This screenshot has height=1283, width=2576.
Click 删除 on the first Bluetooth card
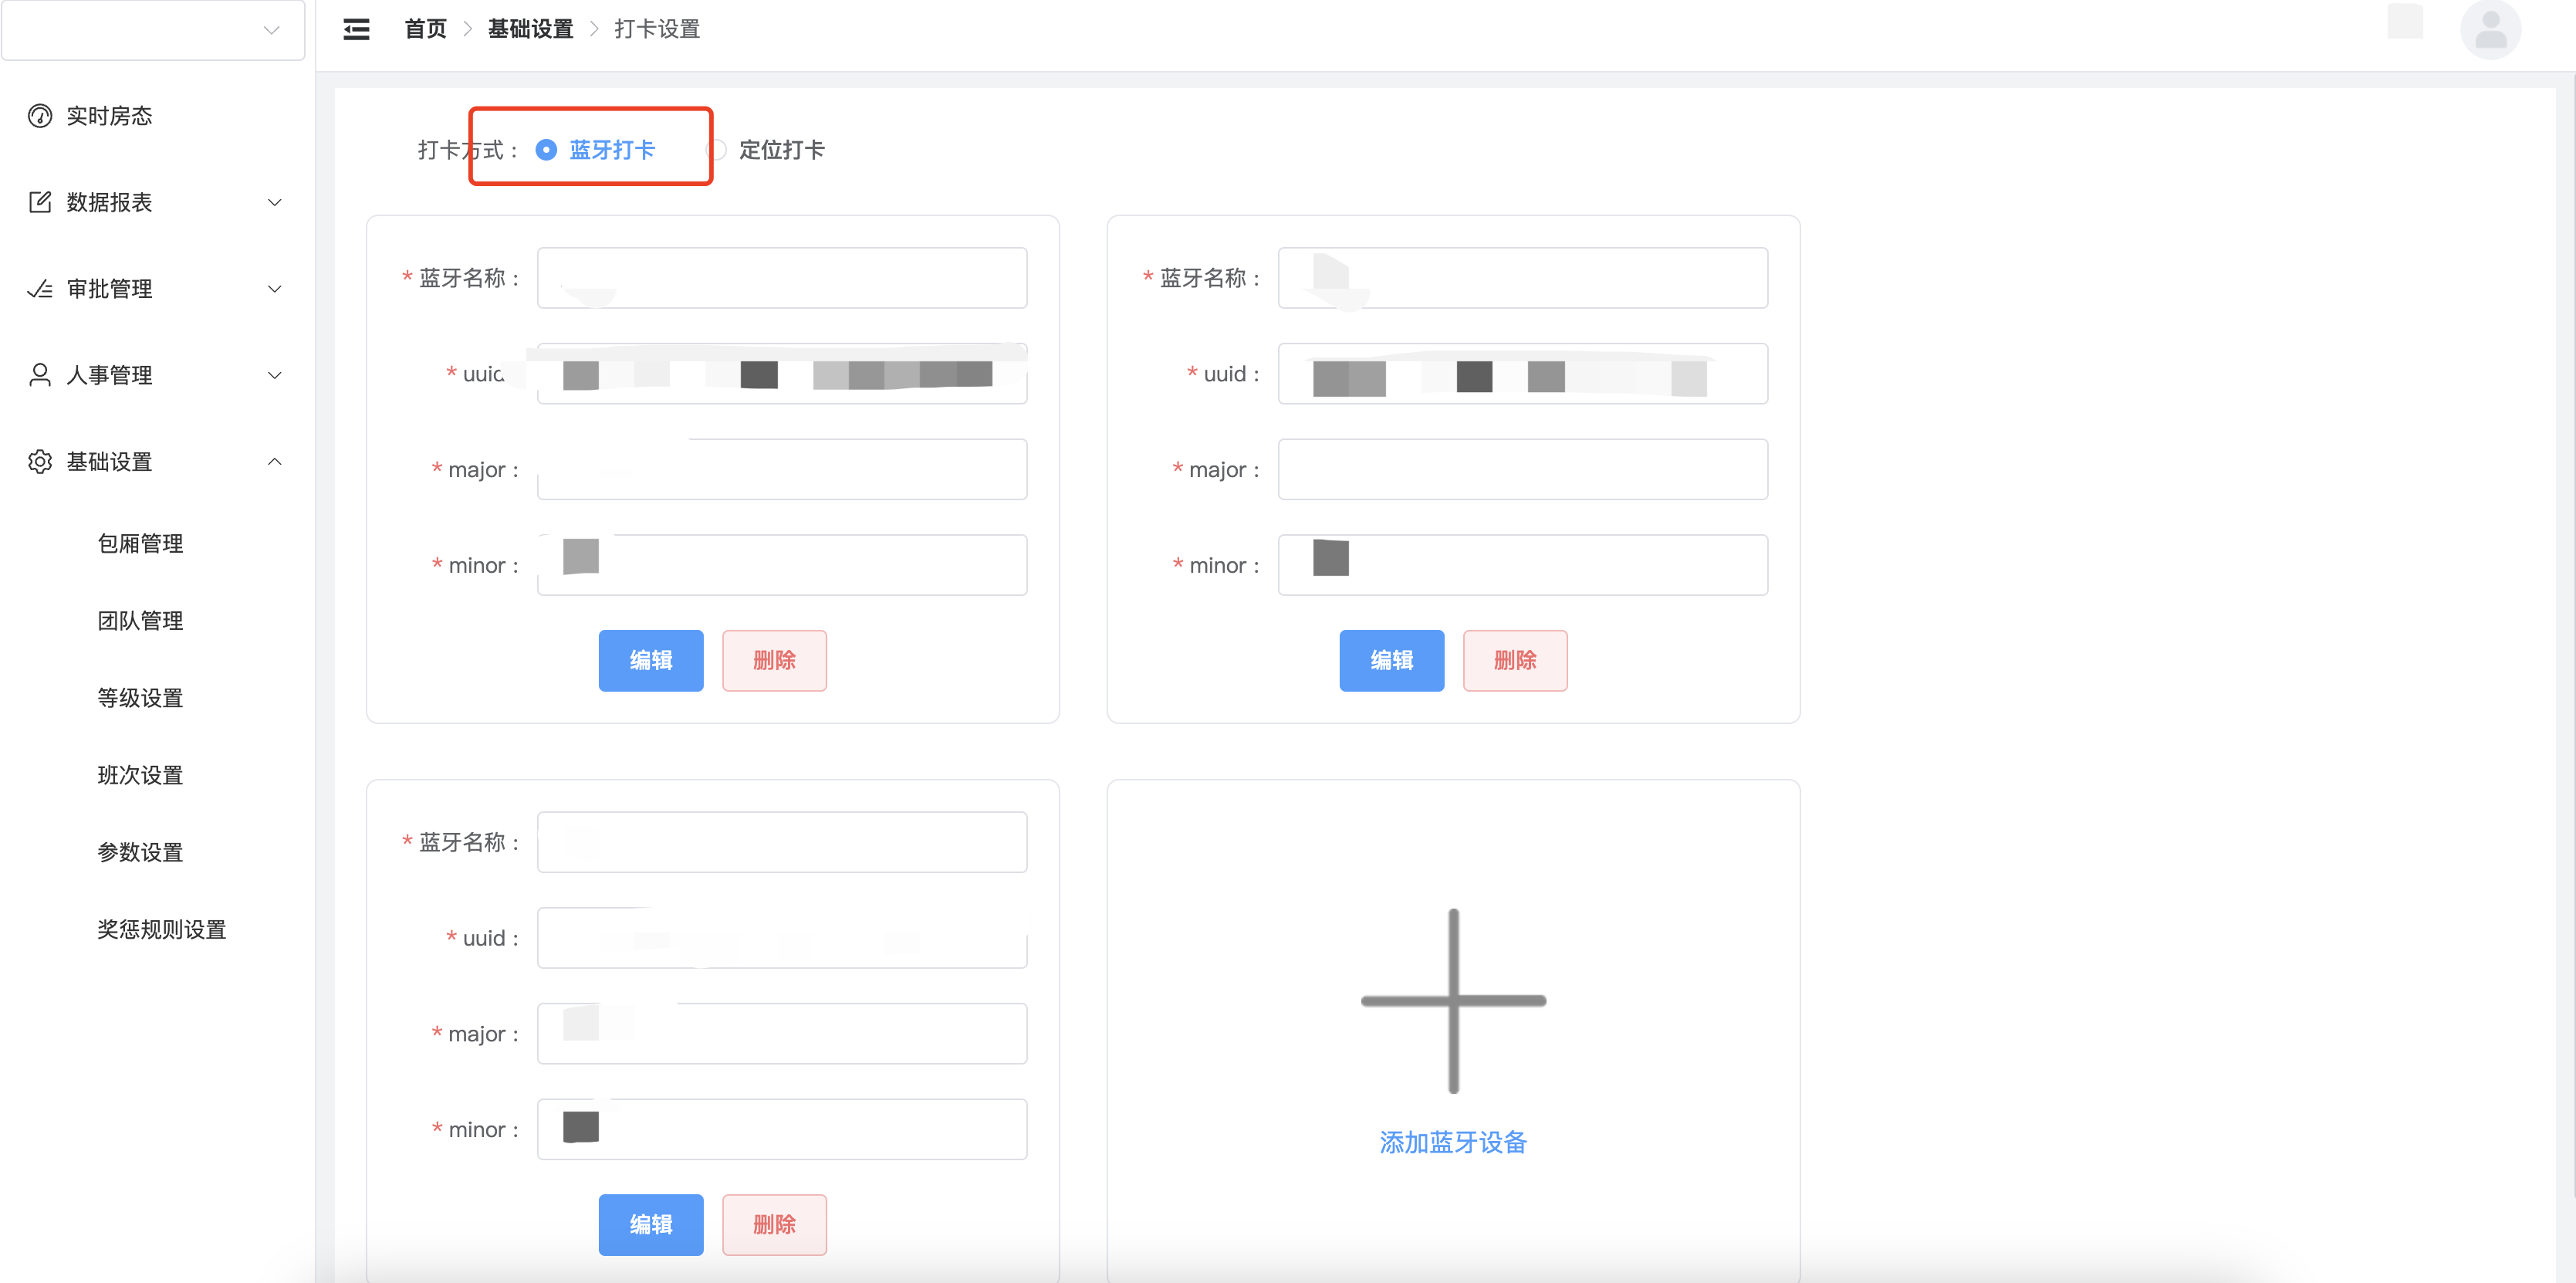tap(774, 660)
